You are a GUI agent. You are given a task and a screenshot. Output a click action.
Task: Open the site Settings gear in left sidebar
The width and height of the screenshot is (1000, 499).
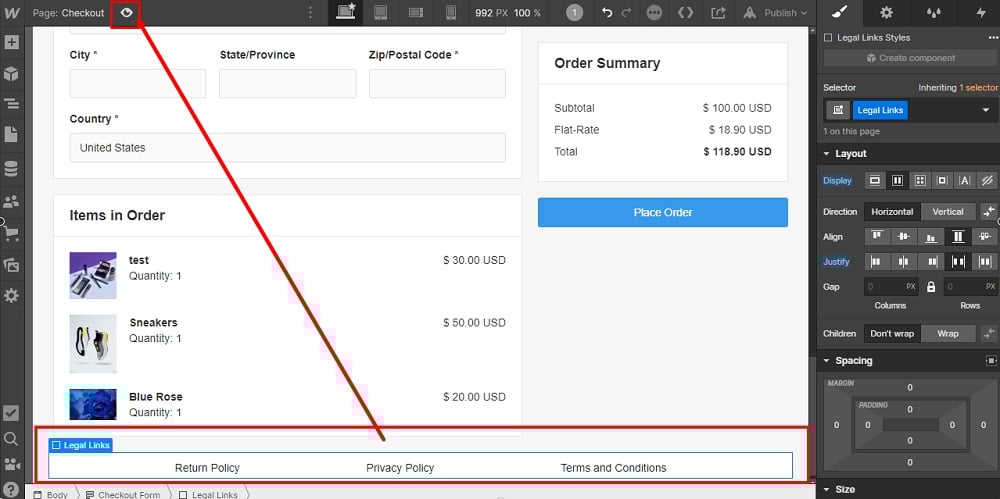tap(11, 295)
